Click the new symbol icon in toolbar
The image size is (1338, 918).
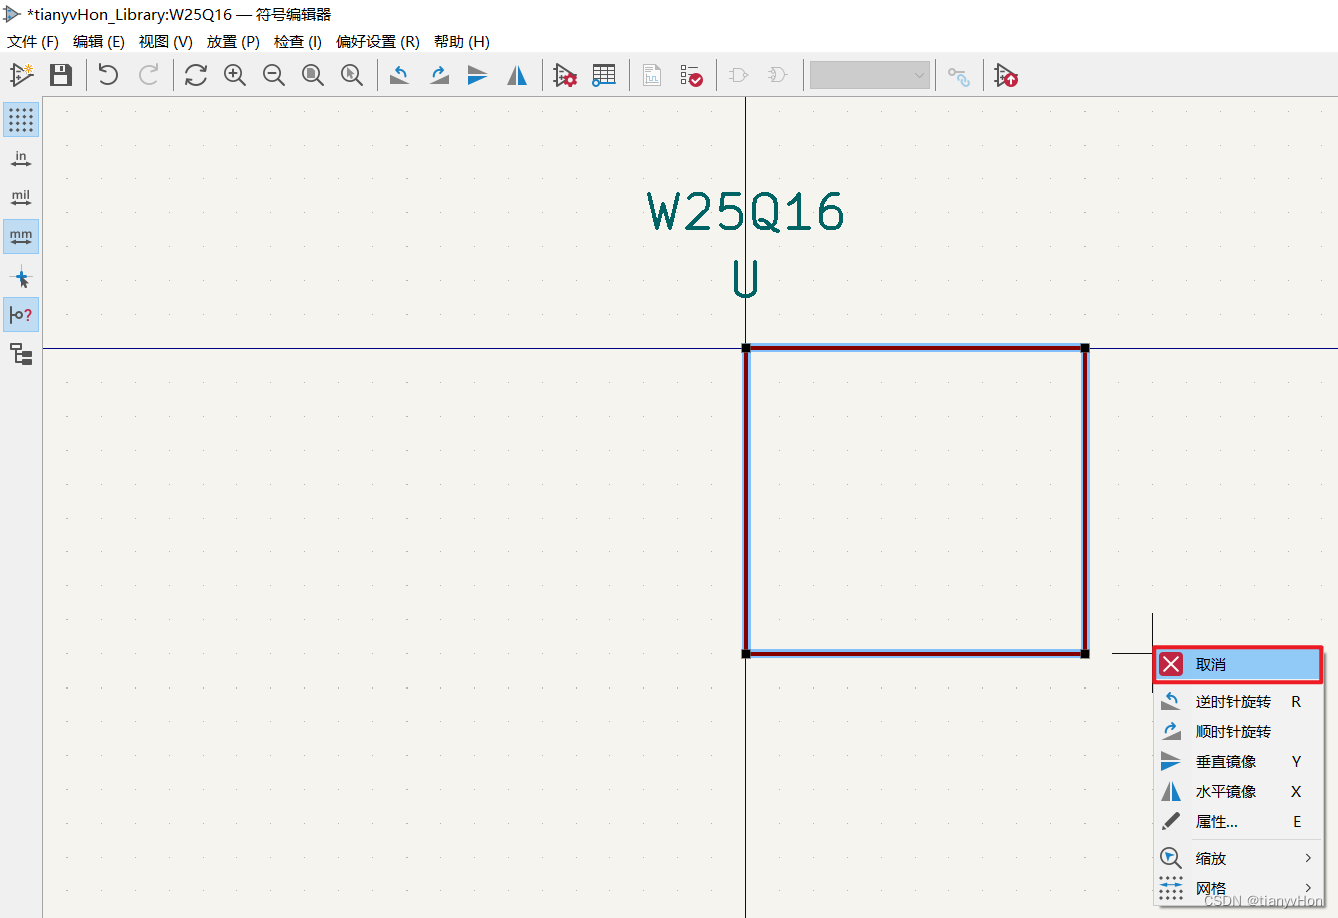point(21,75)
